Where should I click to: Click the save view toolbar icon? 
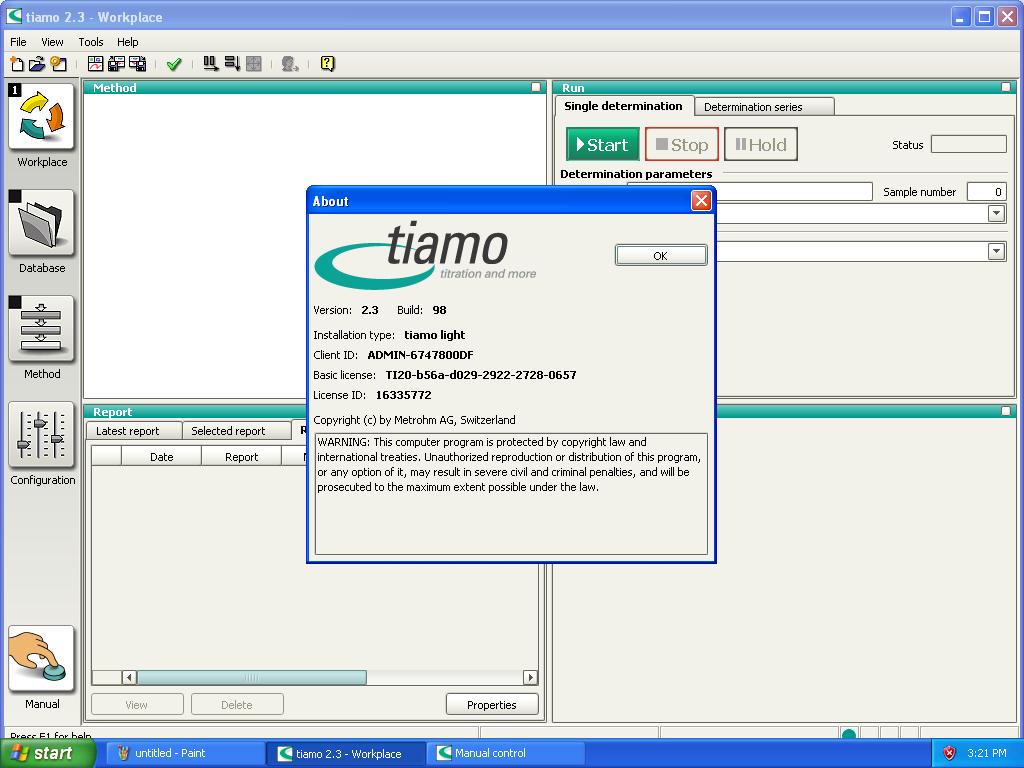[137, 63]
